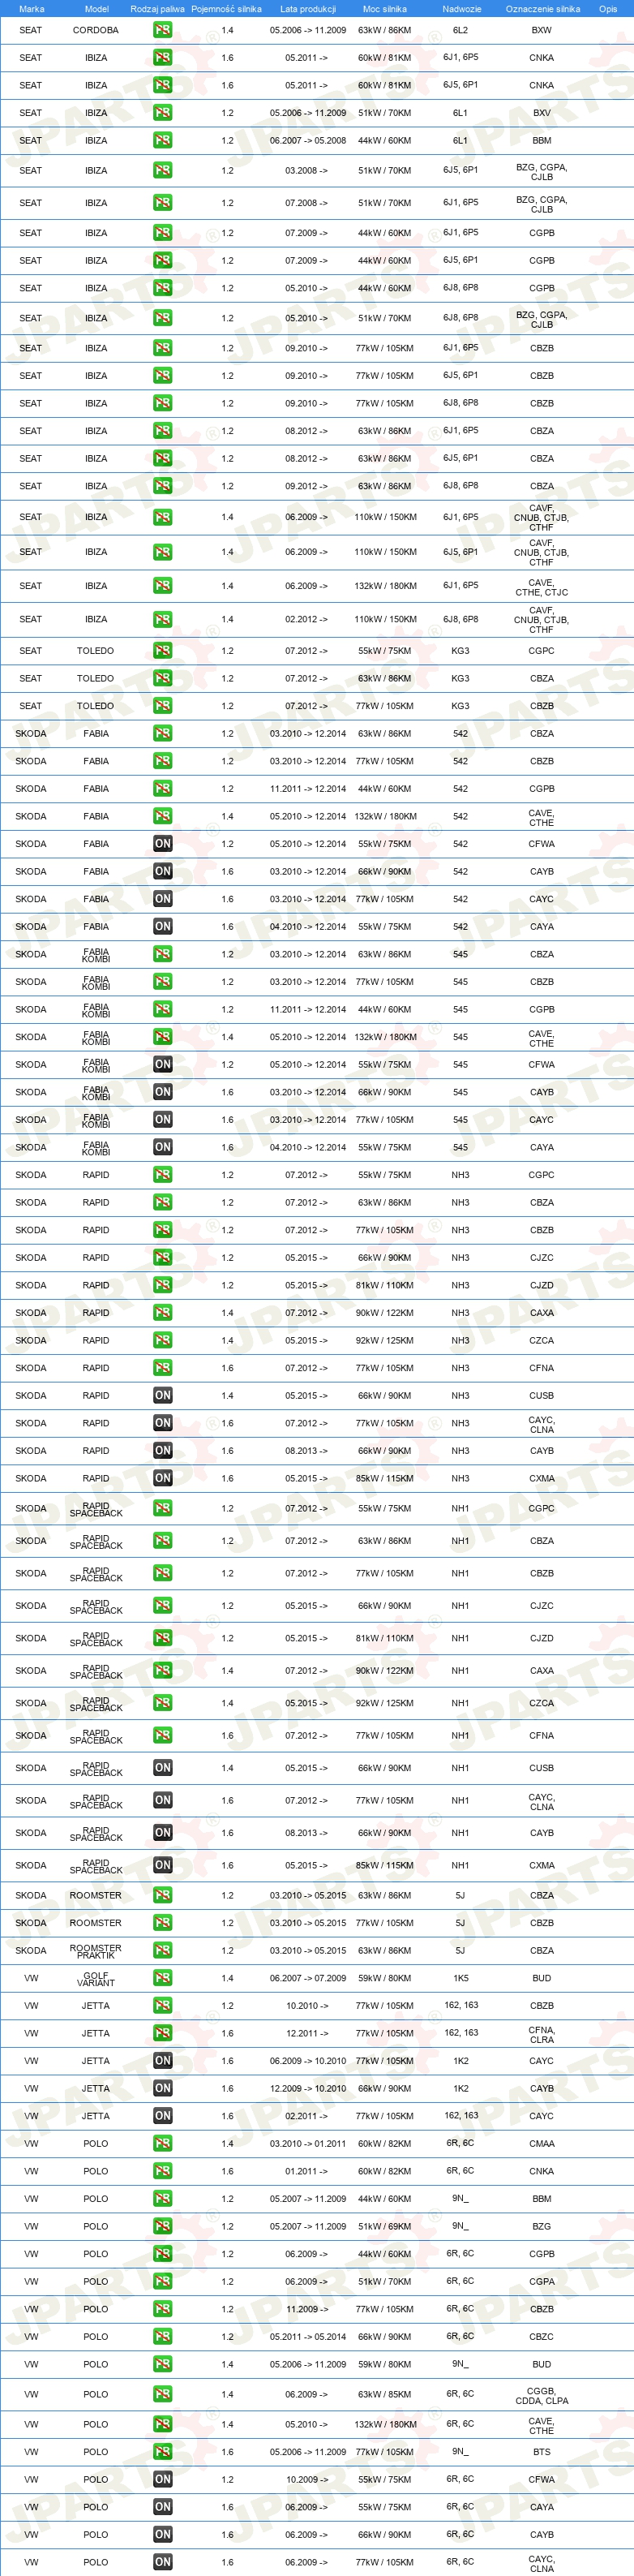Click fuel icon in SEAT Ibiza 6L1 BXV row
Screen dimensions: 634x2576
coord(162,113)
